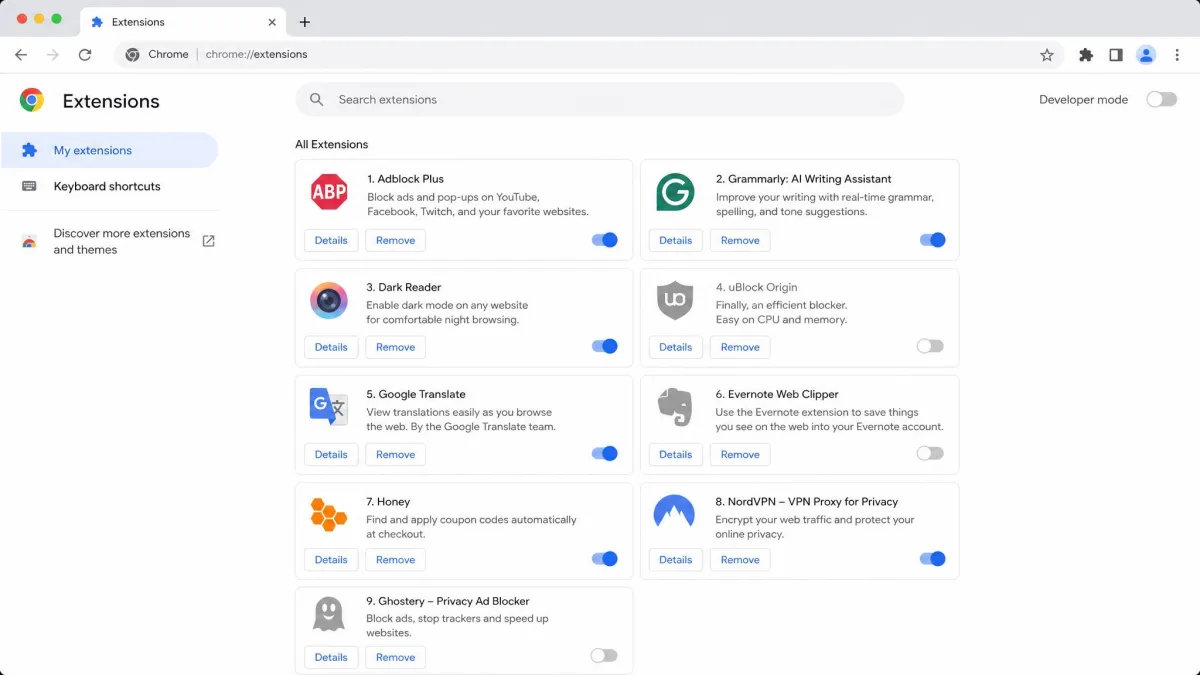Bookmark this page with the star icon

tap(1047, 55)
